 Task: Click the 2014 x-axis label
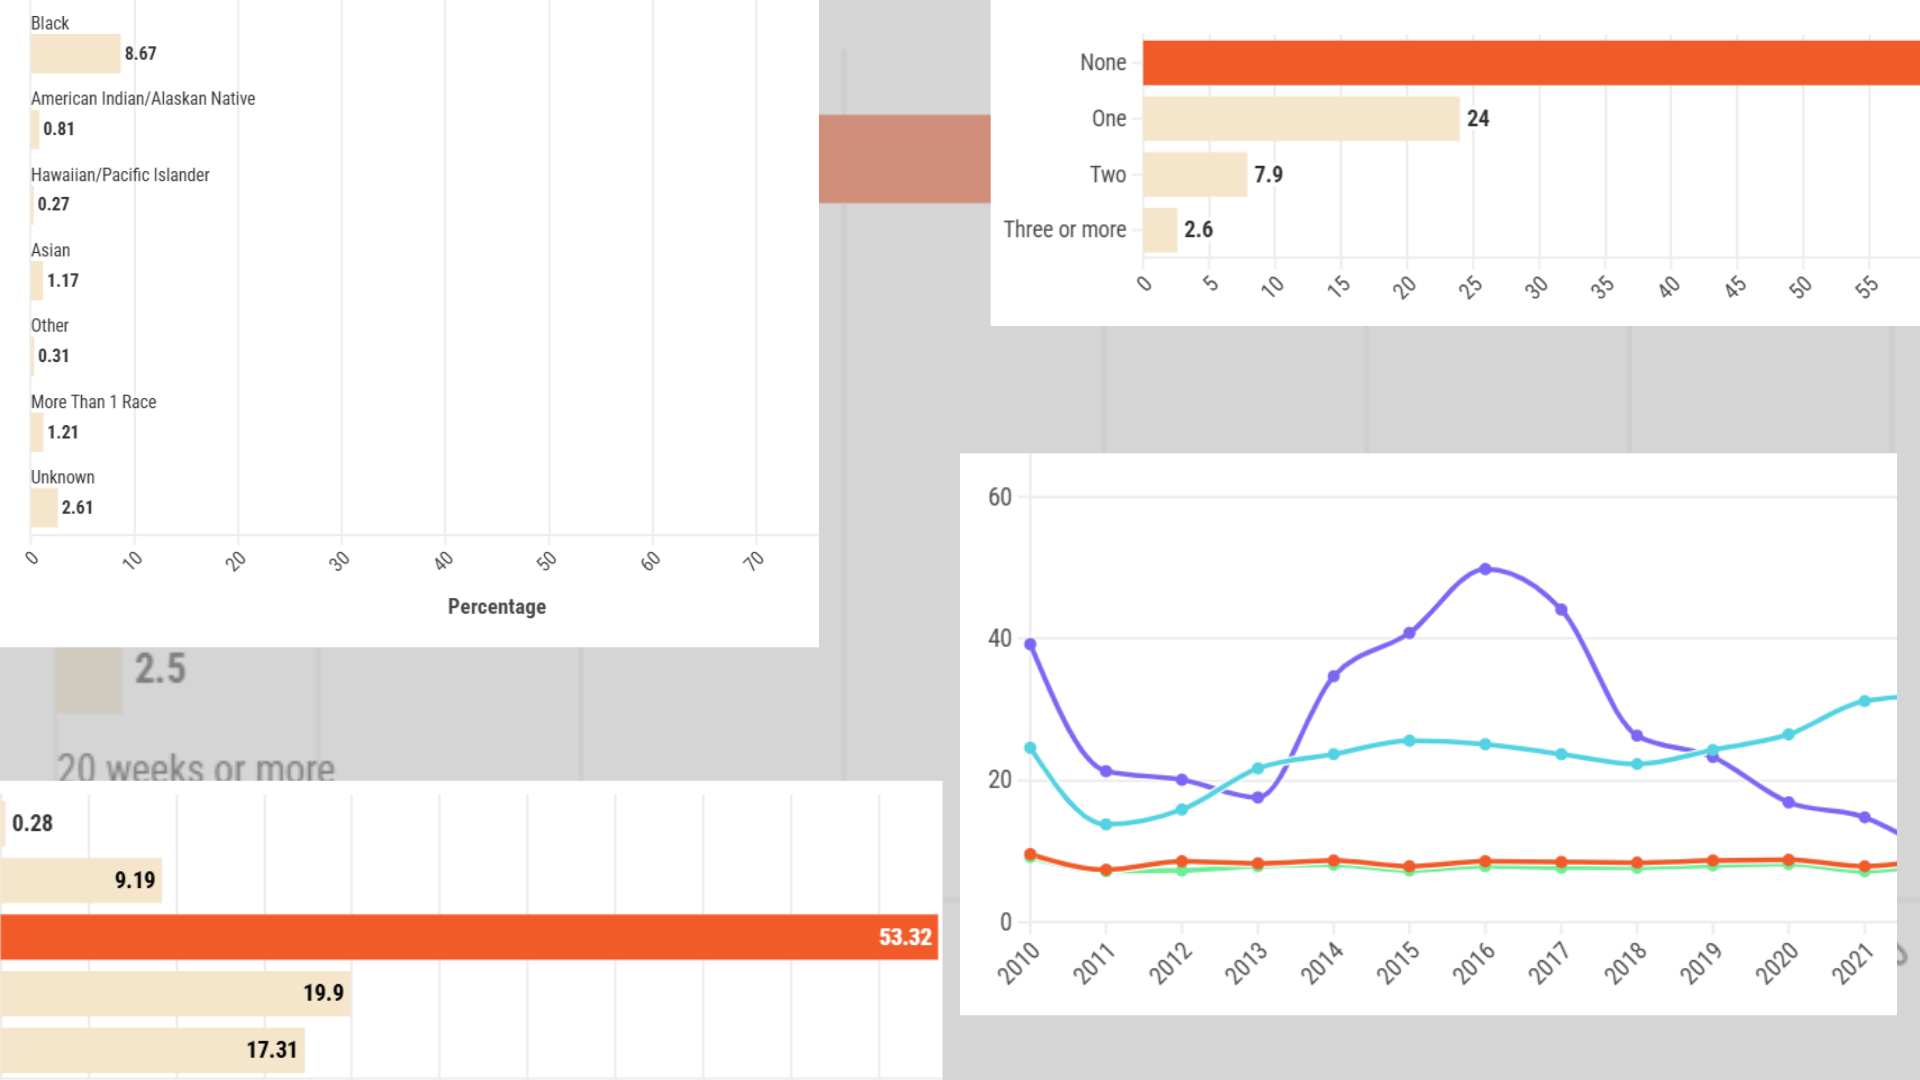[x=1321, y=964]
